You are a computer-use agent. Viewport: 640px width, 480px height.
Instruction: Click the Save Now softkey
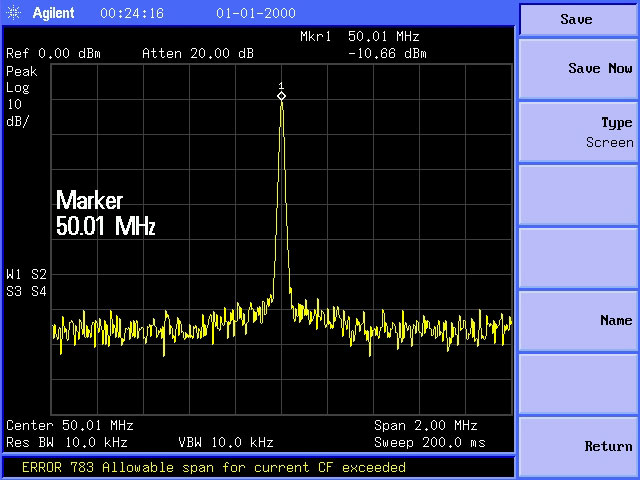coord(578,69)
